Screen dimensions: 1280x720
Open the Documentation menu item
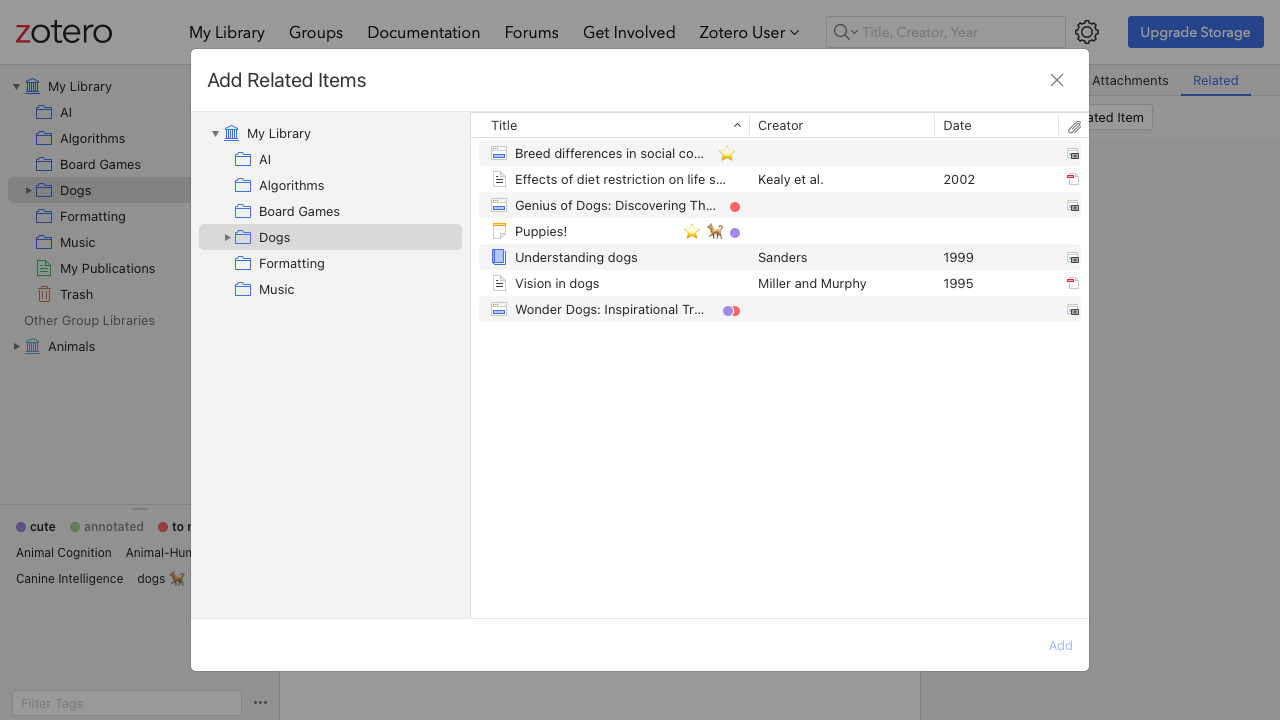tap(423, 32)
